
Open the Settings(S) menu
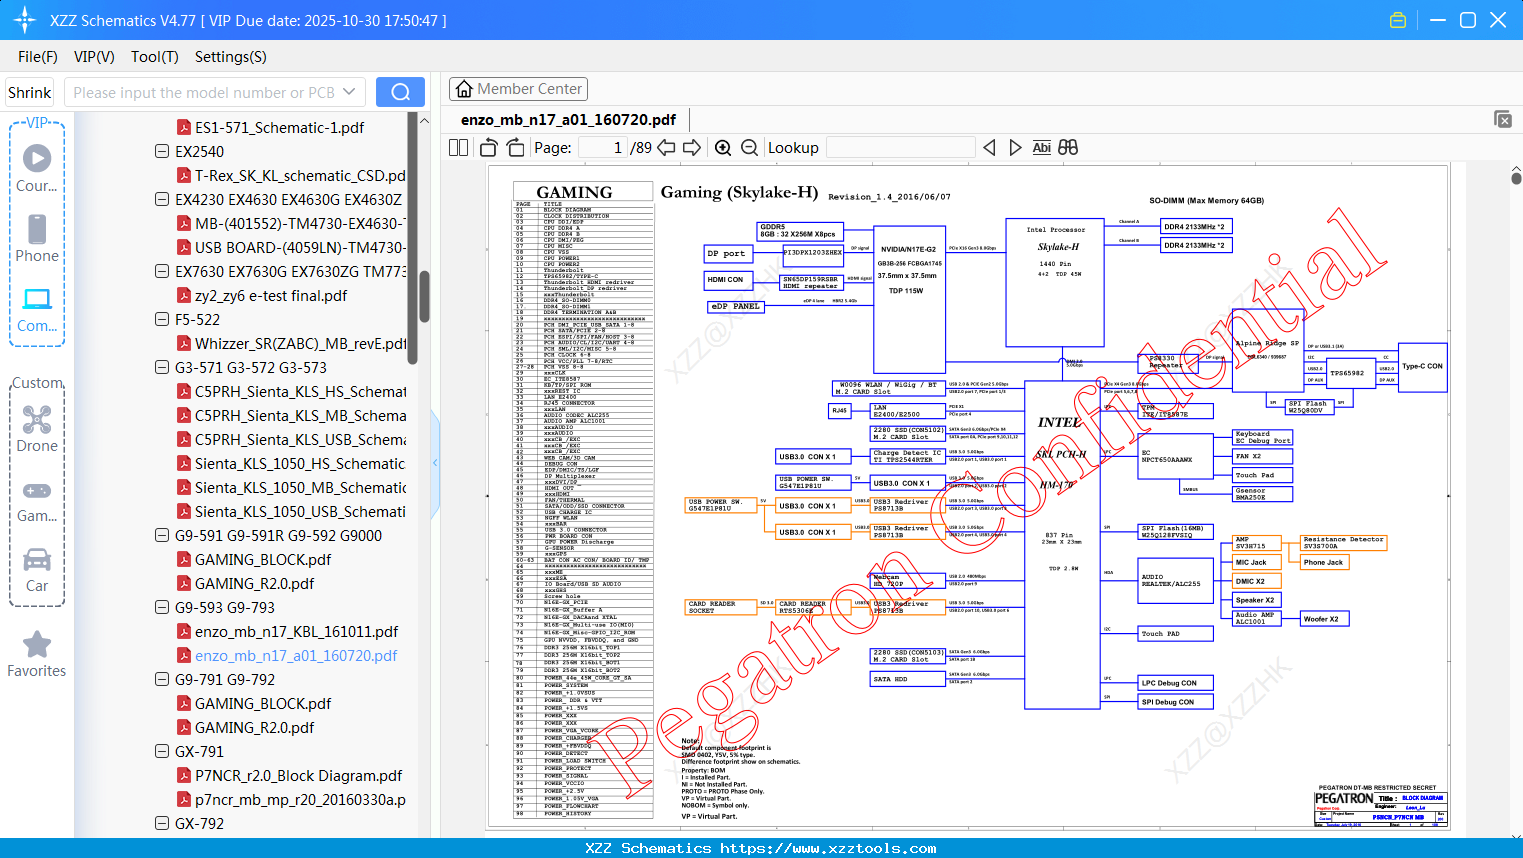231,57
